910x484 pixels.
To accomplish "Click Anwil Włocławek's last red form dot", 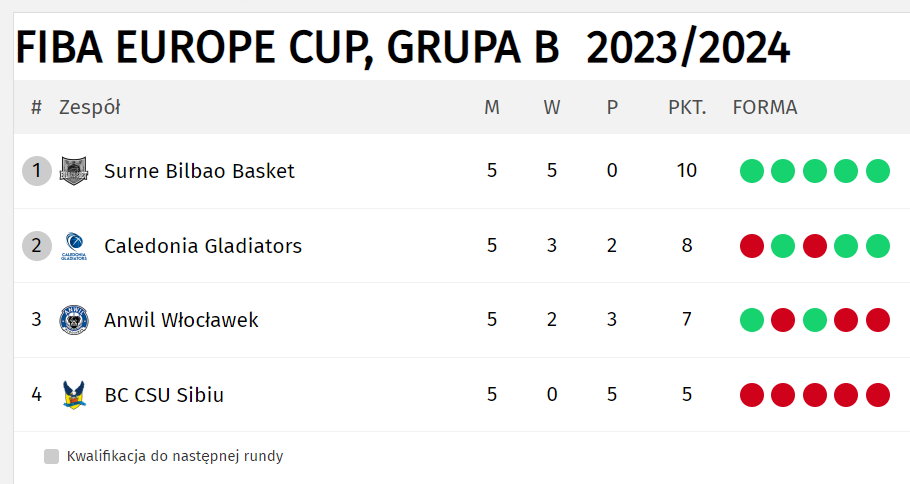I will (878, 320).
